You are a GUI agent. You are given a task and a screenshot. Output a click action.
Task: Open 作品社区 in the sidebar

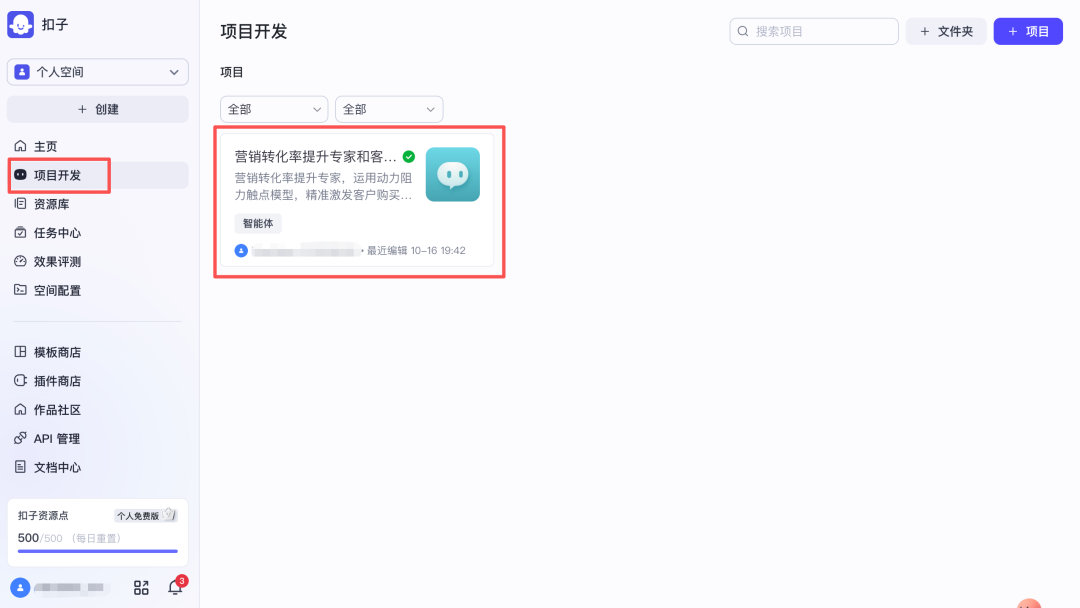tap(98, 410)
